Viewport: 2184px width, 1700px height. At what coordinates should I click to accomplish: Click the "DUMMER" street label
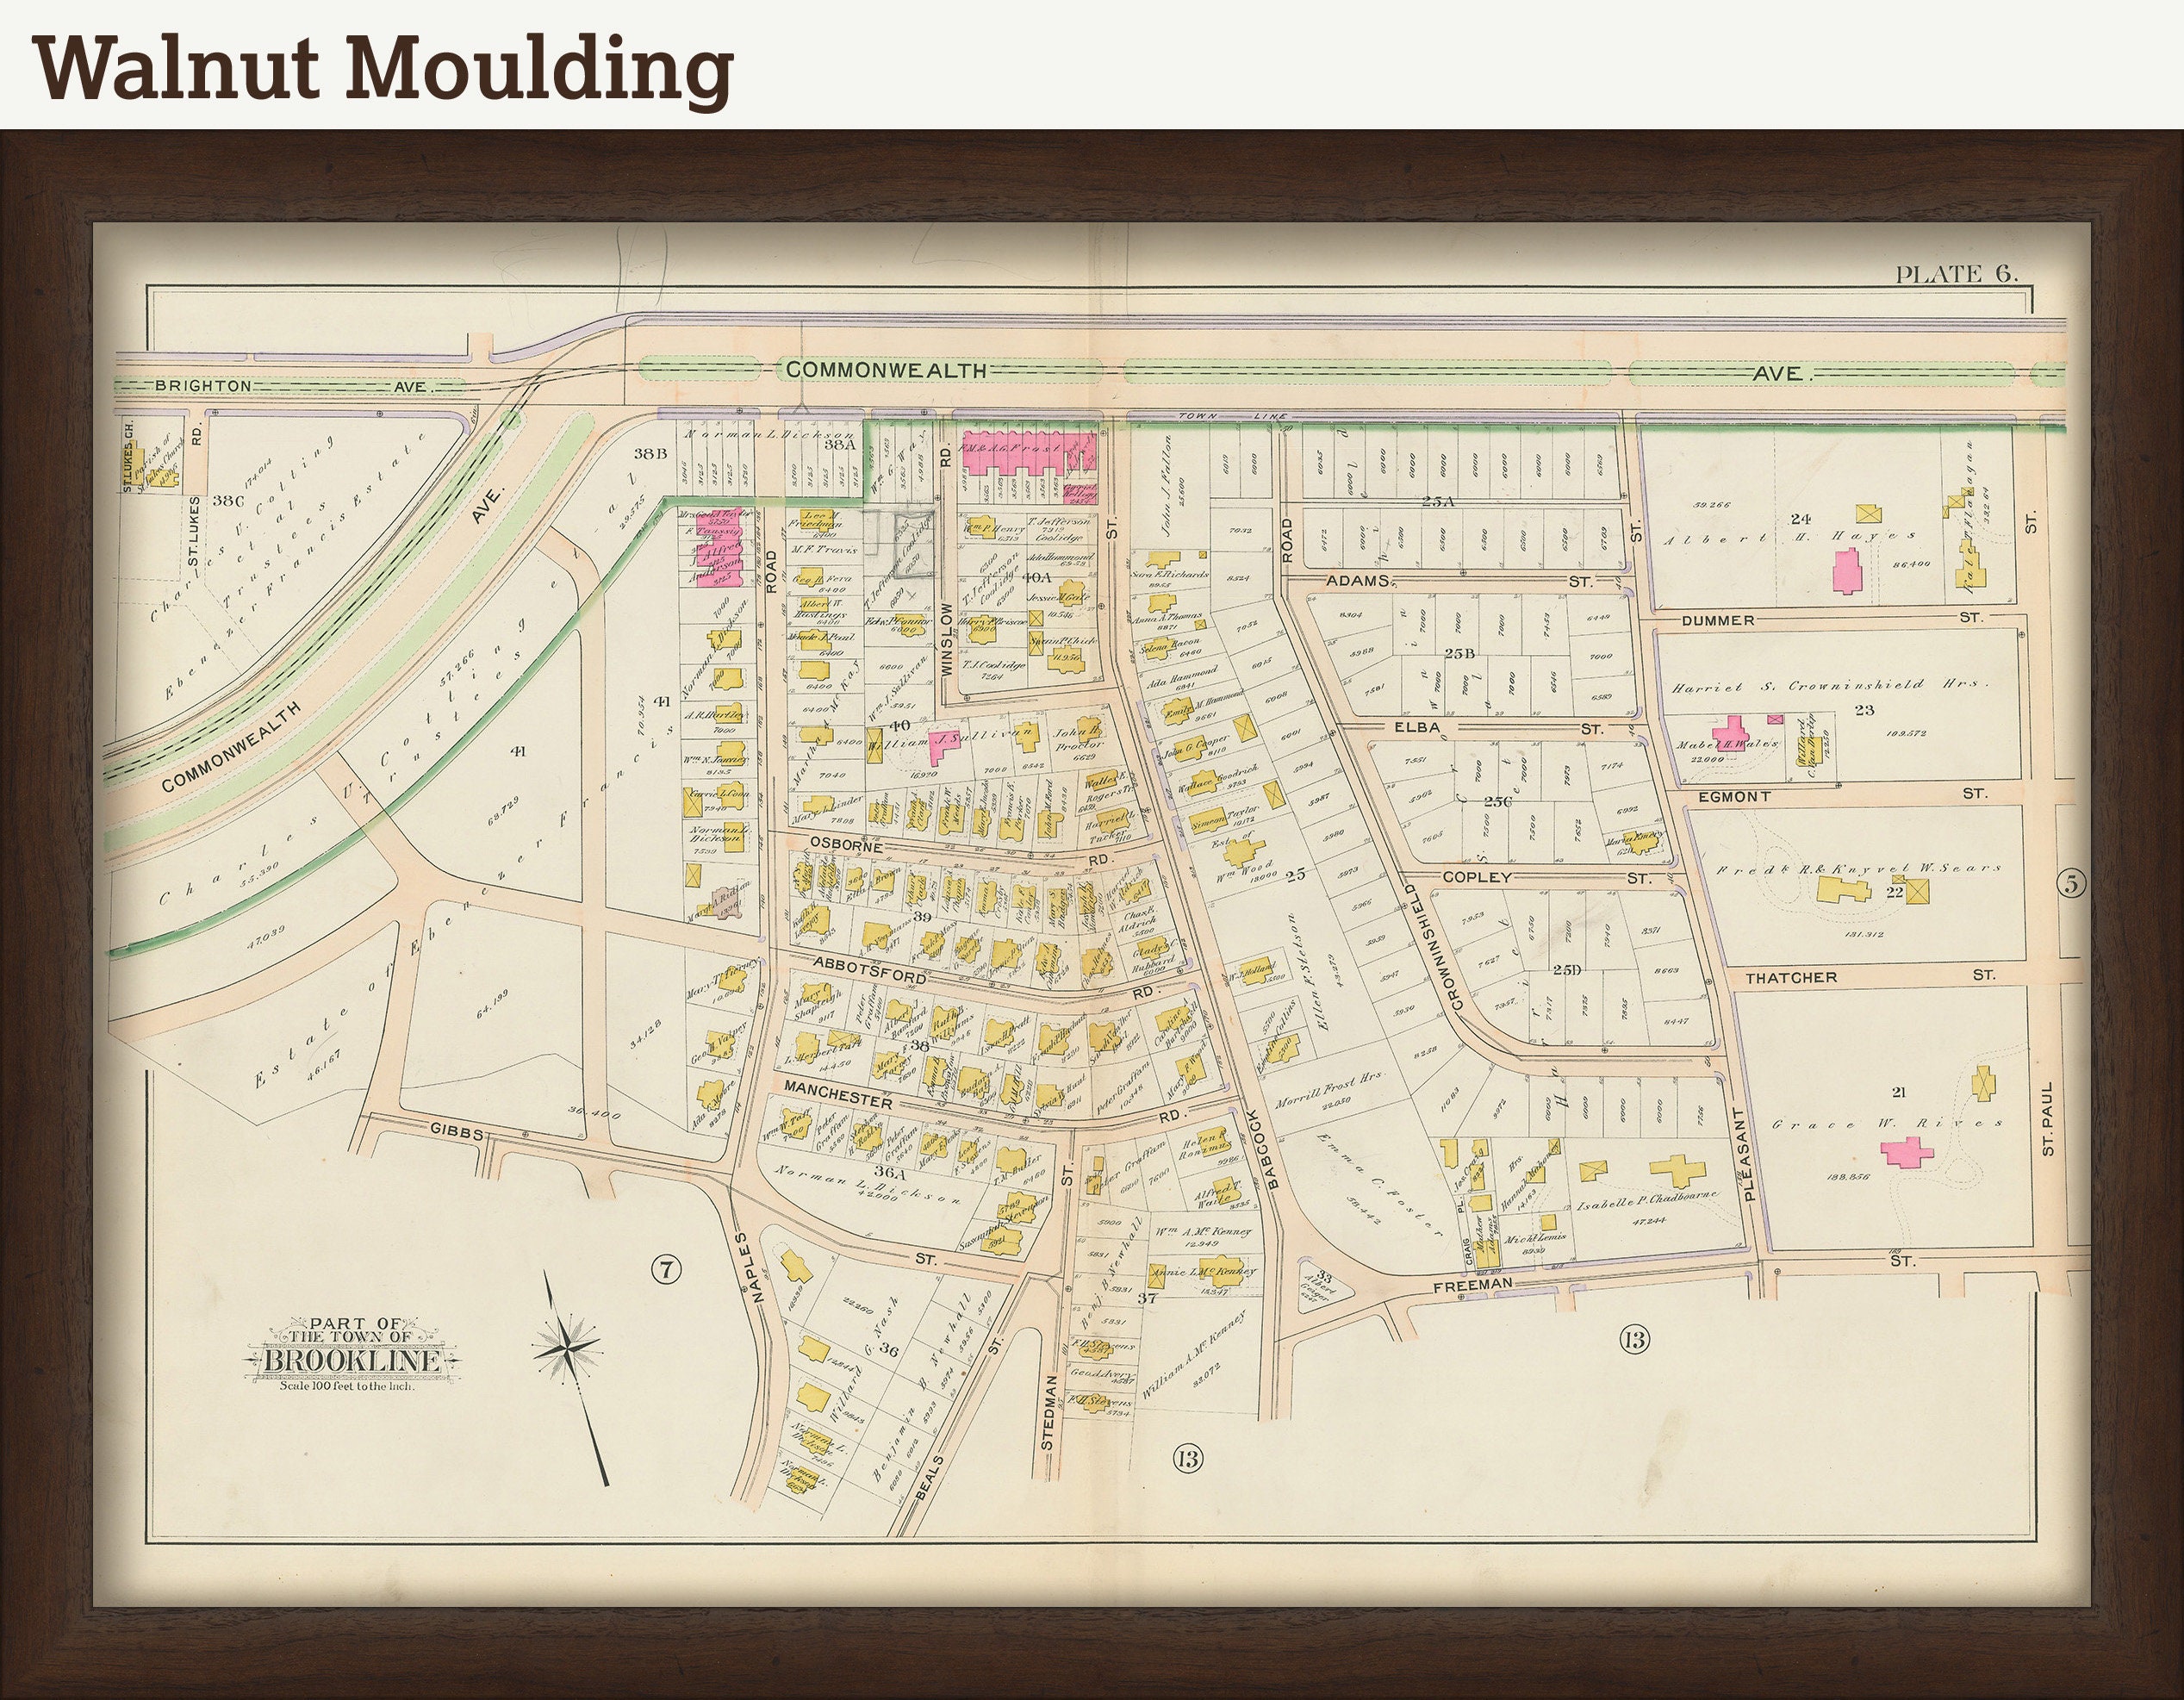click(1718, 620)
